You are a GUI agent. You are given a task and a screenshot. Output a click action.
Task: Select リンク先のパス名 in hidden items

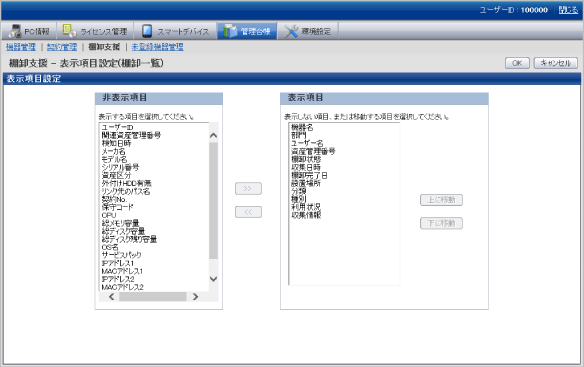point(126,192)
